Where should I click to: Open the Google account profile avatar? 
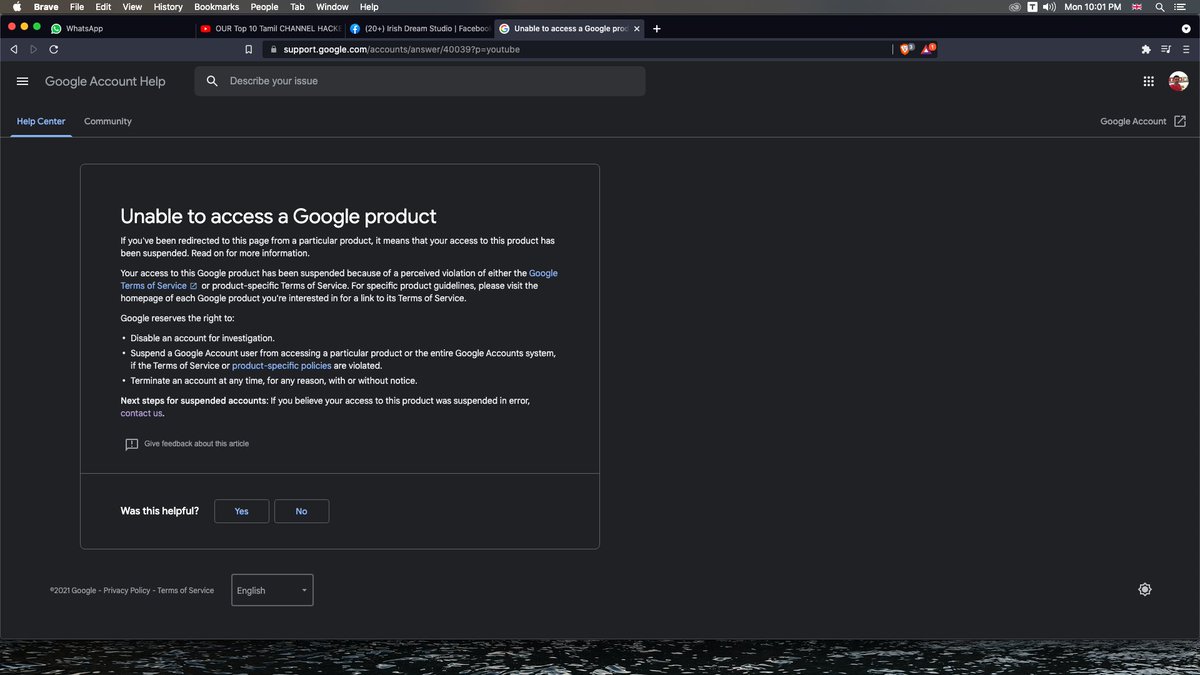[x=1178, y=81]
